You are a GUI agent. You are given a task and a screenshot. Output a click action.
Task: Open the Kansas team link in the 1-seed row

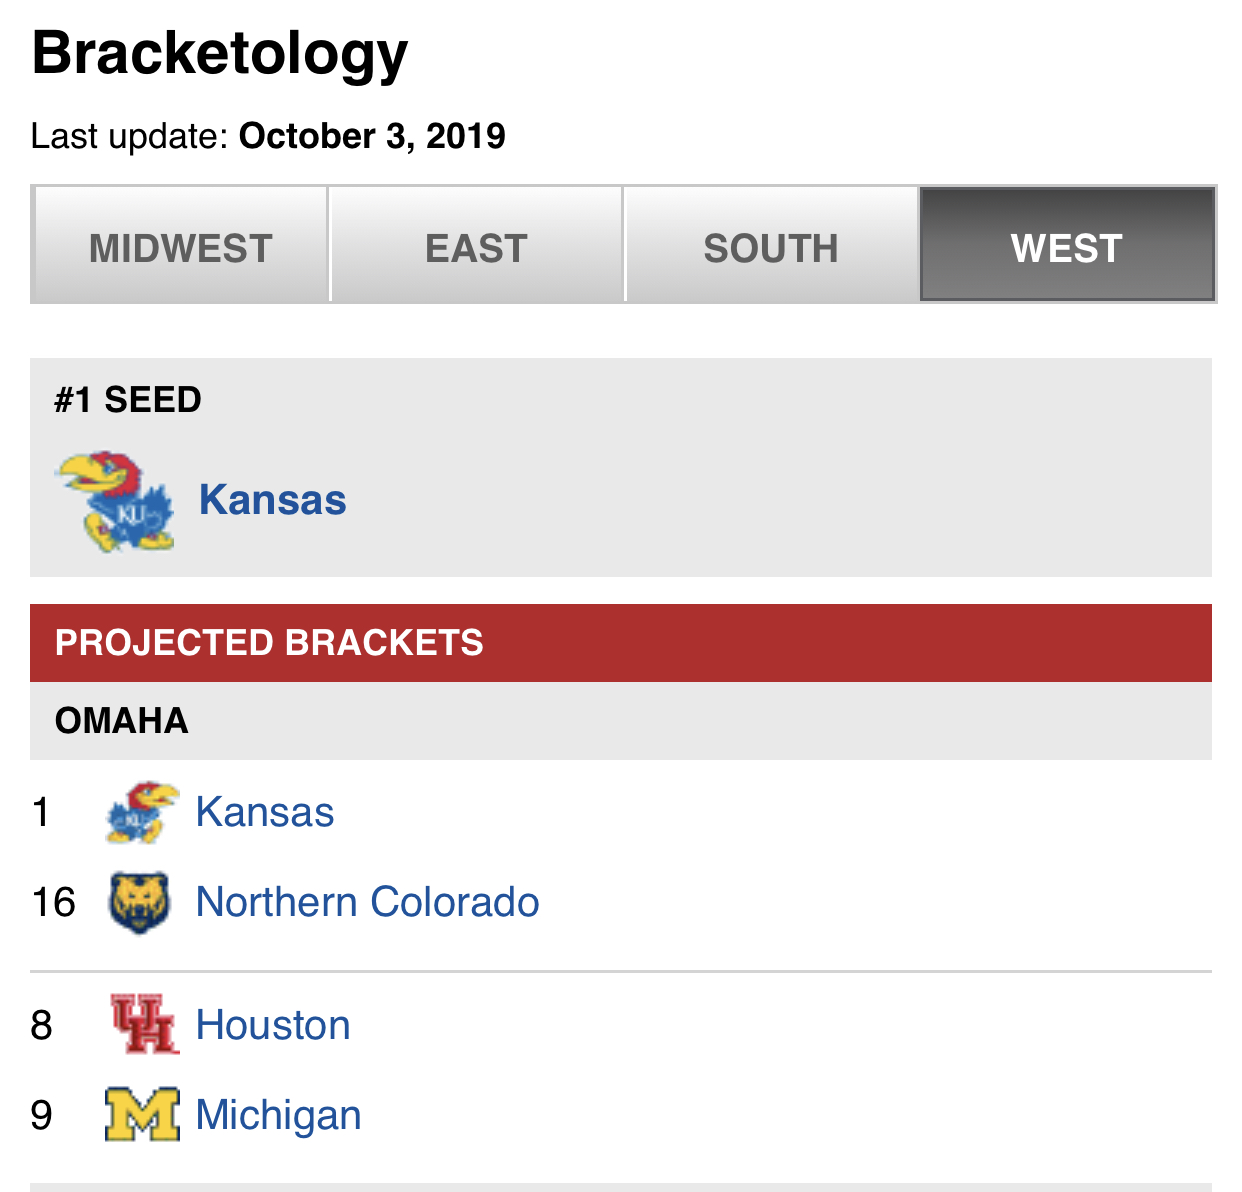[x=265, y=812]
